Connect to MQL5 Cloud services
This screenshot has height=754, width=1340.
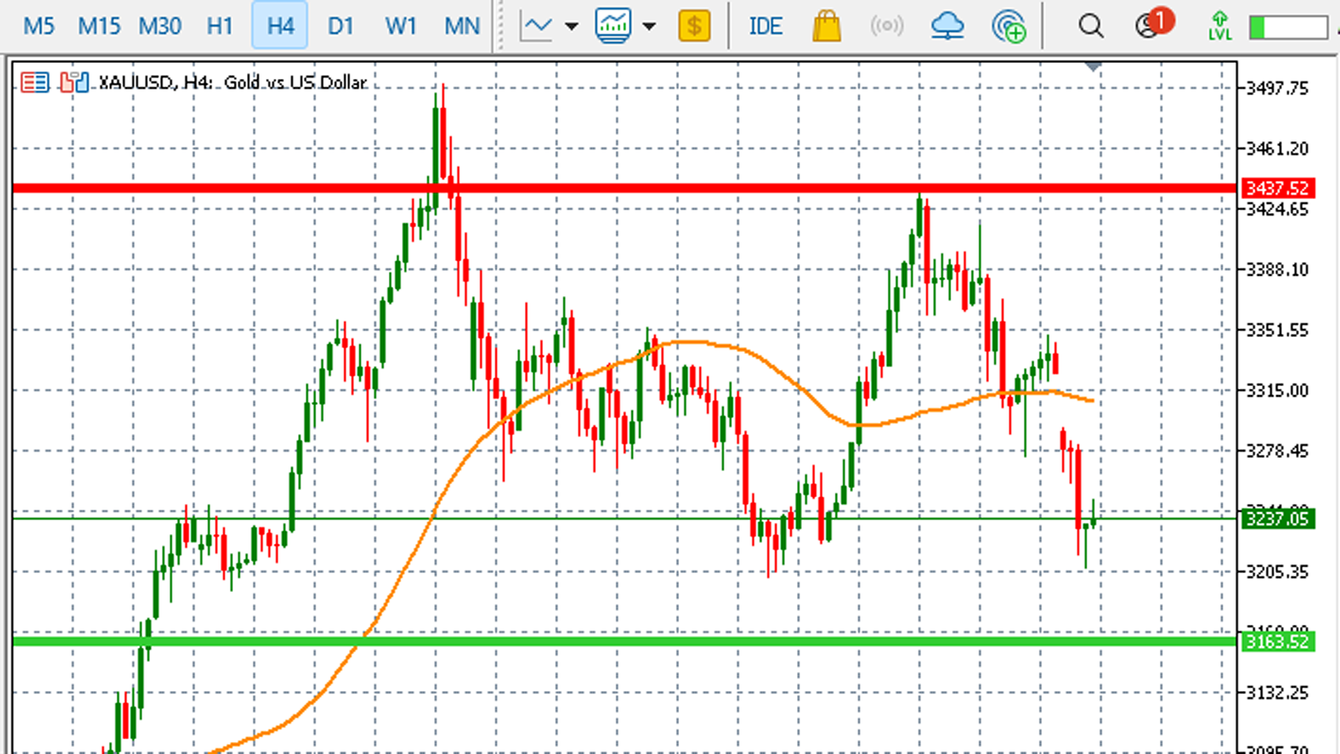[x=947, y=27]
